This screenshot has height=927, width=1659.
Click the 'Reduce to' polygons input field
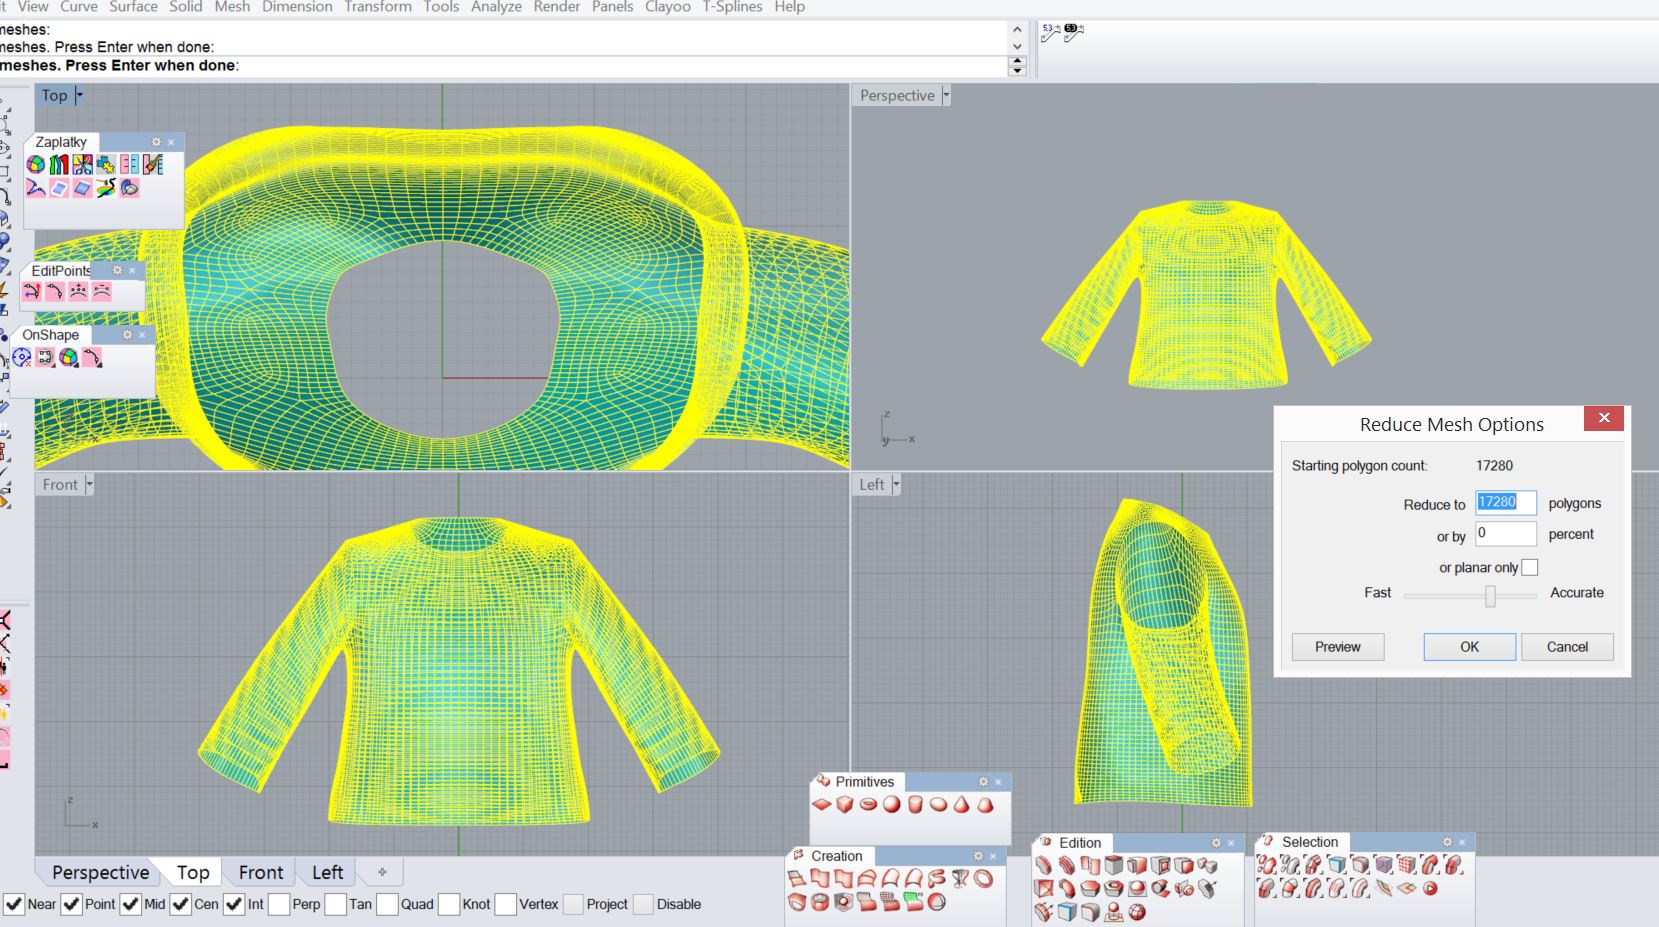[1506, 503]
